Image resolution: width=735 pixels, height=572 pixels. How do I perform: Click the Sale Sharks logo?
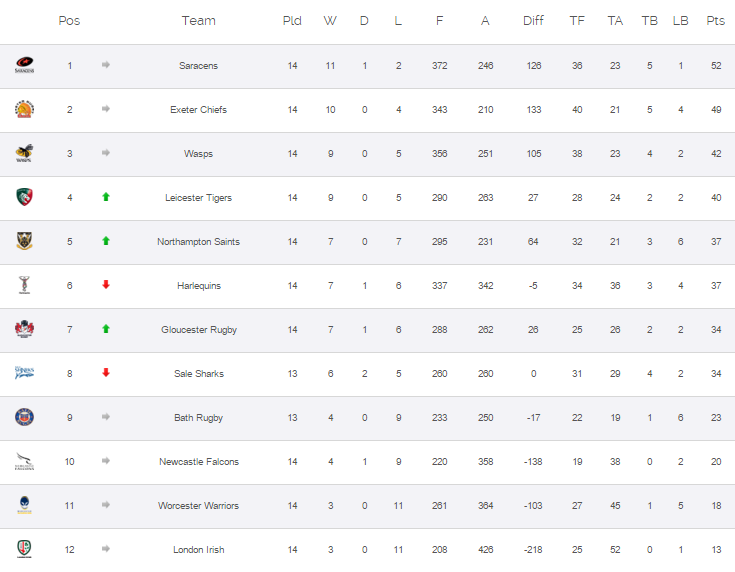[x=24, y=373]
